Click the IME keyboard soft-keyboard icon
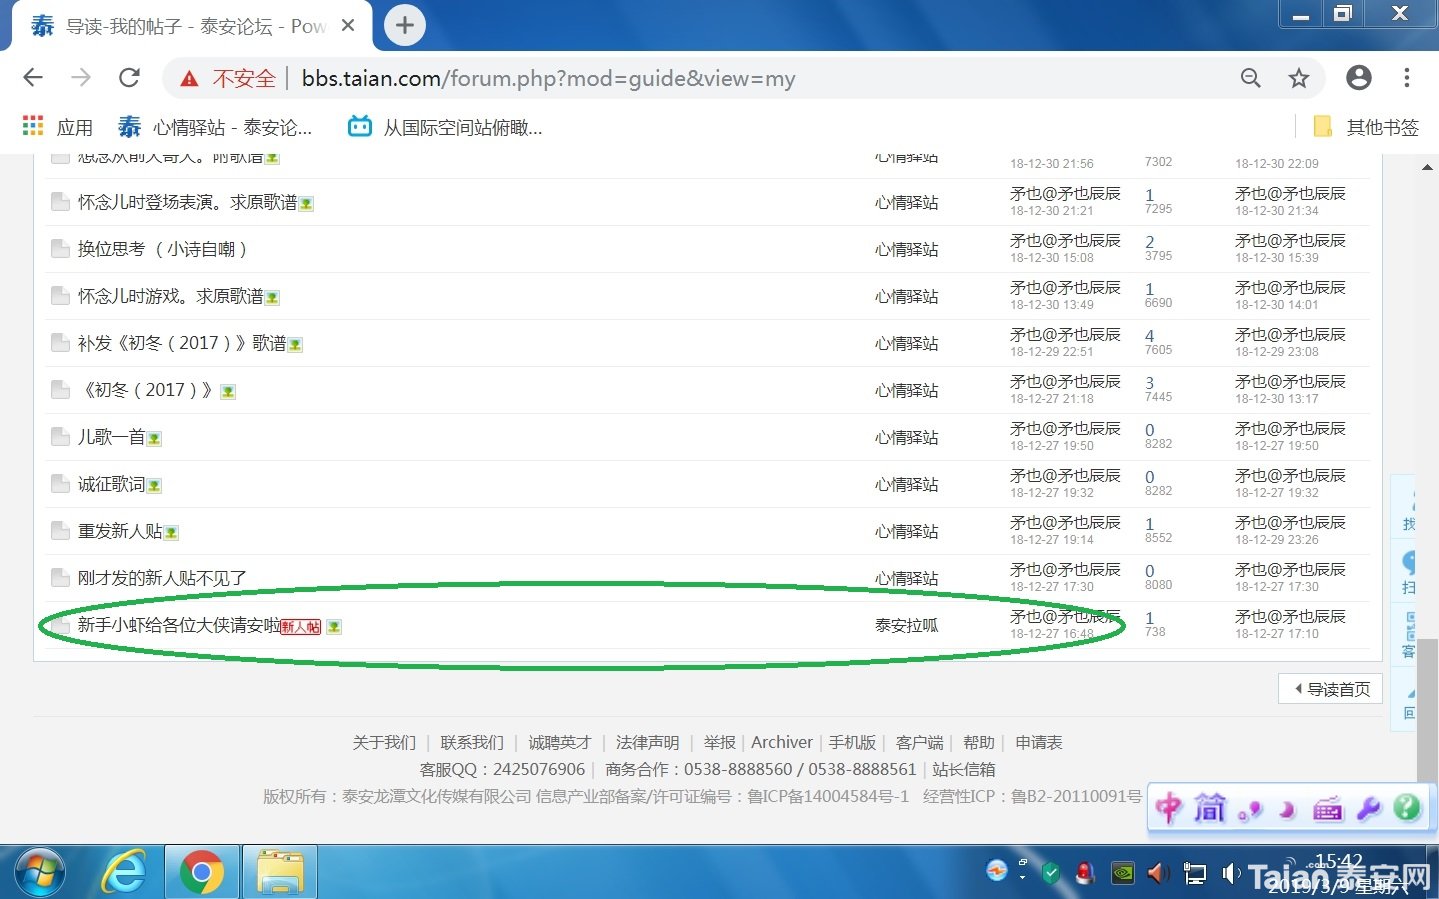The height and width of the screenshot is (899, 1439). click(x=1328, y=809)
